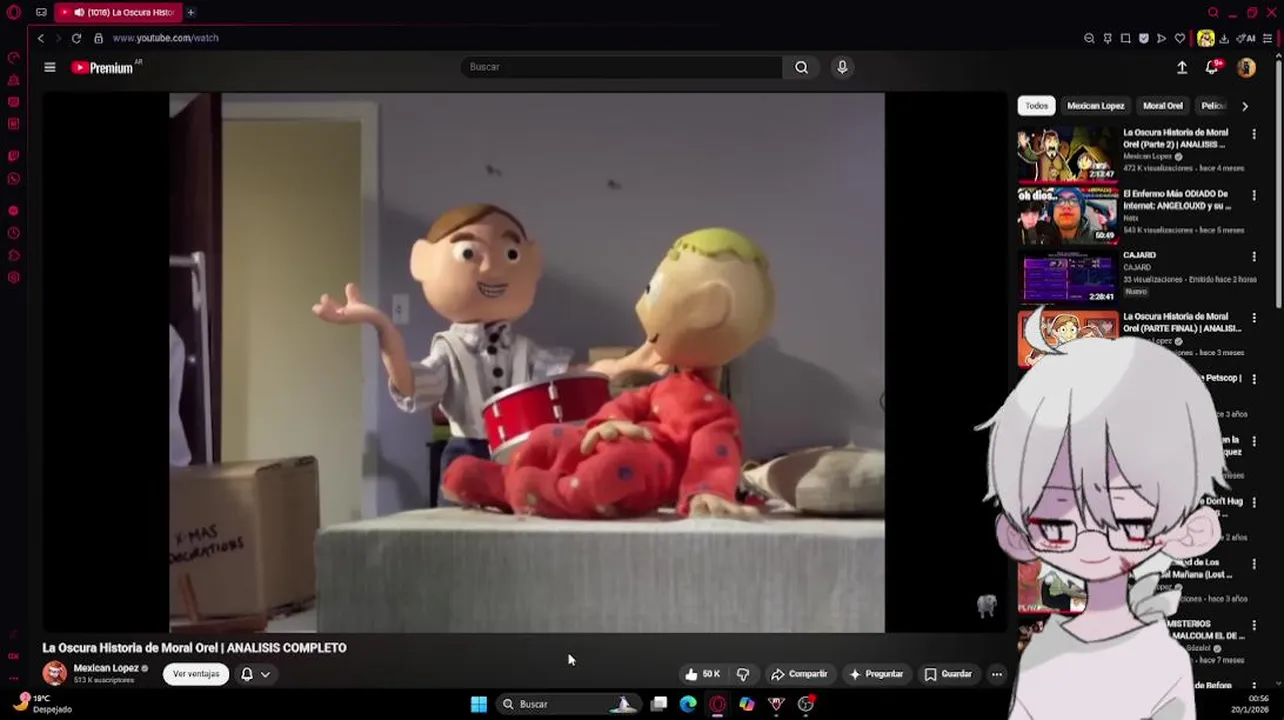Open ANGELOUXD video thumbnail

tap(1067, 215)
